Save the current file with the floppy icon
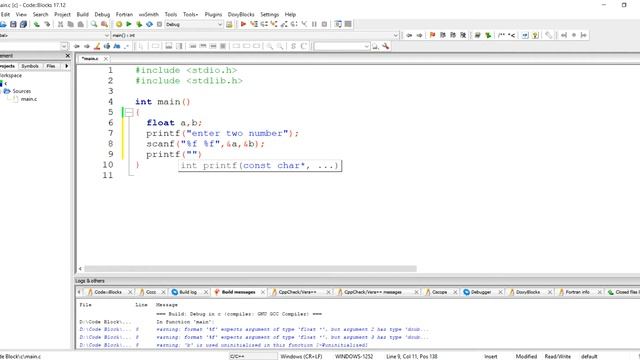The width and height of the screenshot is (640, 360). [13, 24]
